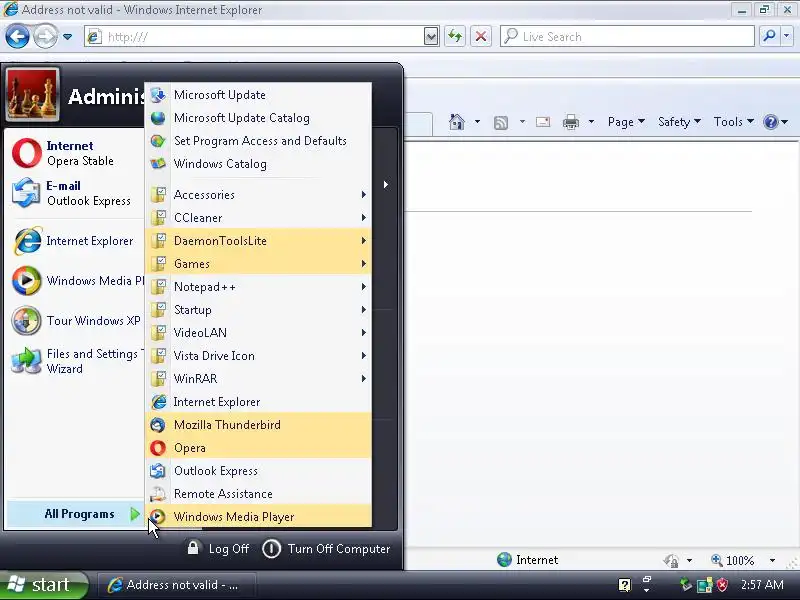Click the Mozilla Thunderbird icon
This screenshot has width=800, height=600.
click(x=158, y=425)
